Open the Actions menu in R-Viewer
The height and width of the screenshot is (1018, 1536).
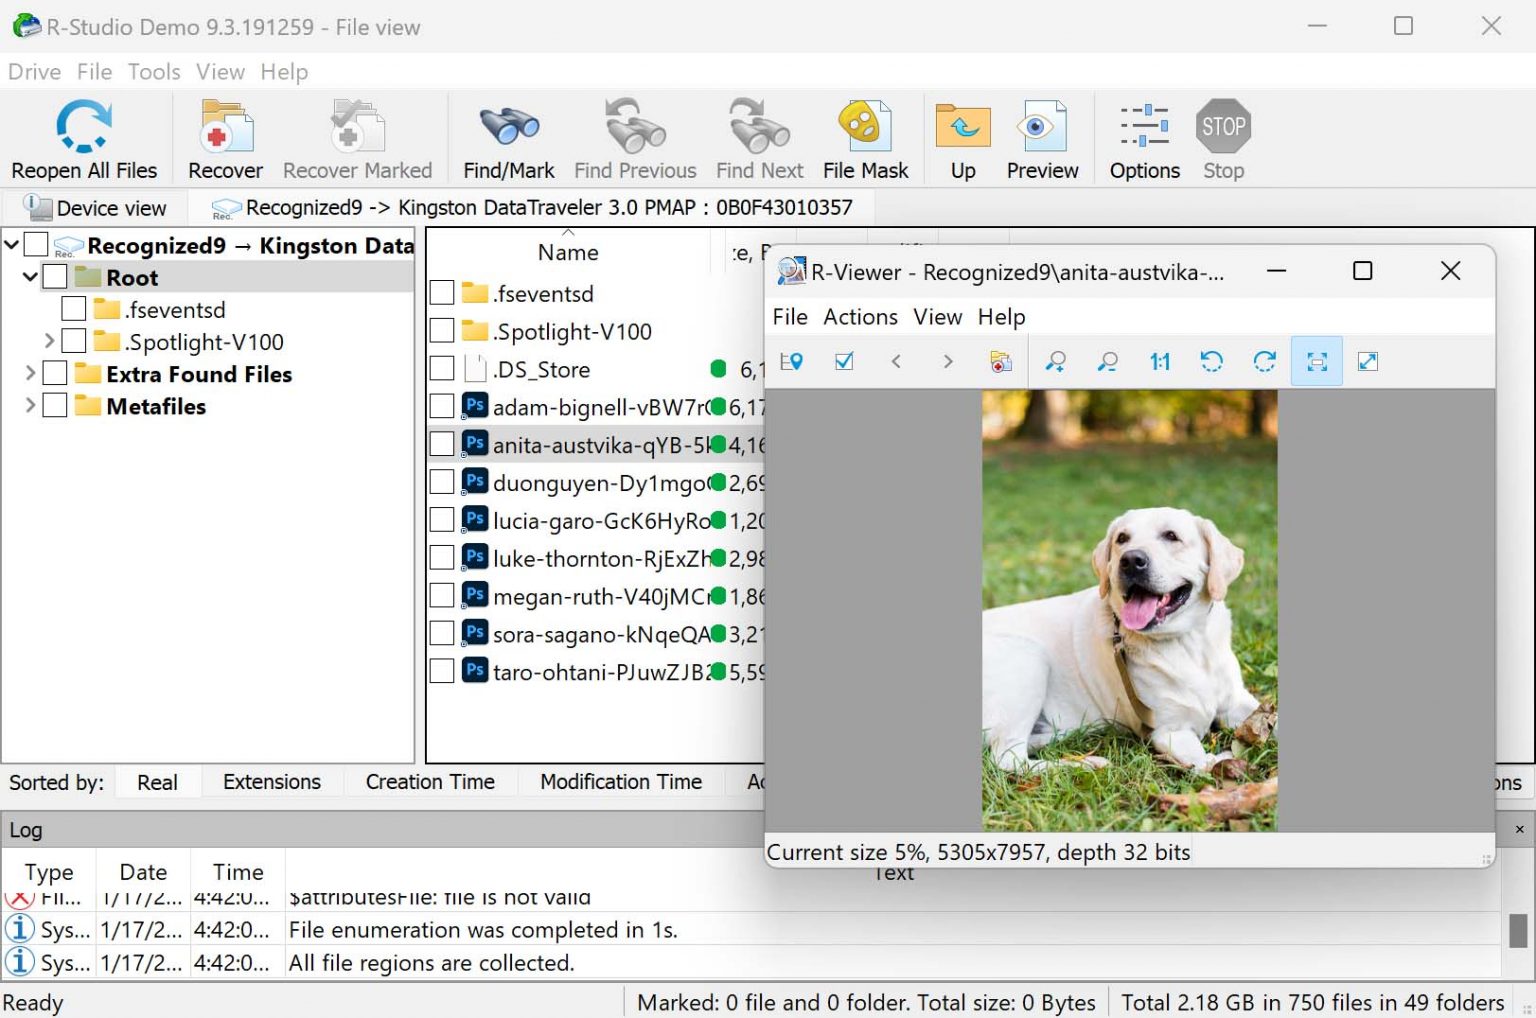[x=860, y=317]
